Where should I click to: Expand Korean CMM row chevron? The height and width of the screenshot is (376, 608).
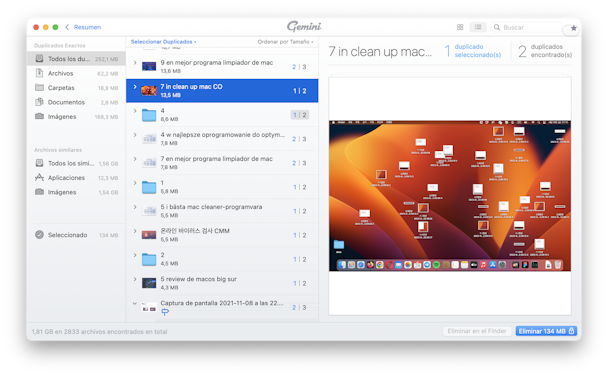135,231
